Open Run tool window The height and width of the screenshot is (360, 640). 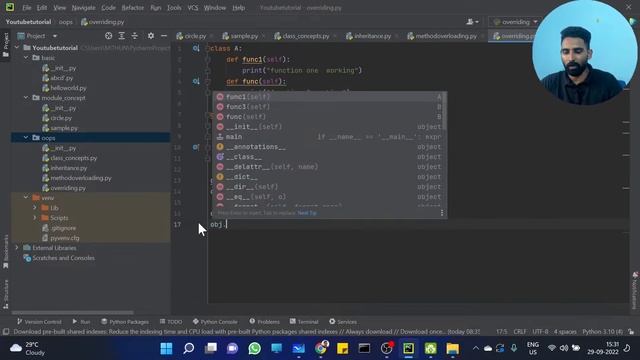(81, 322)
